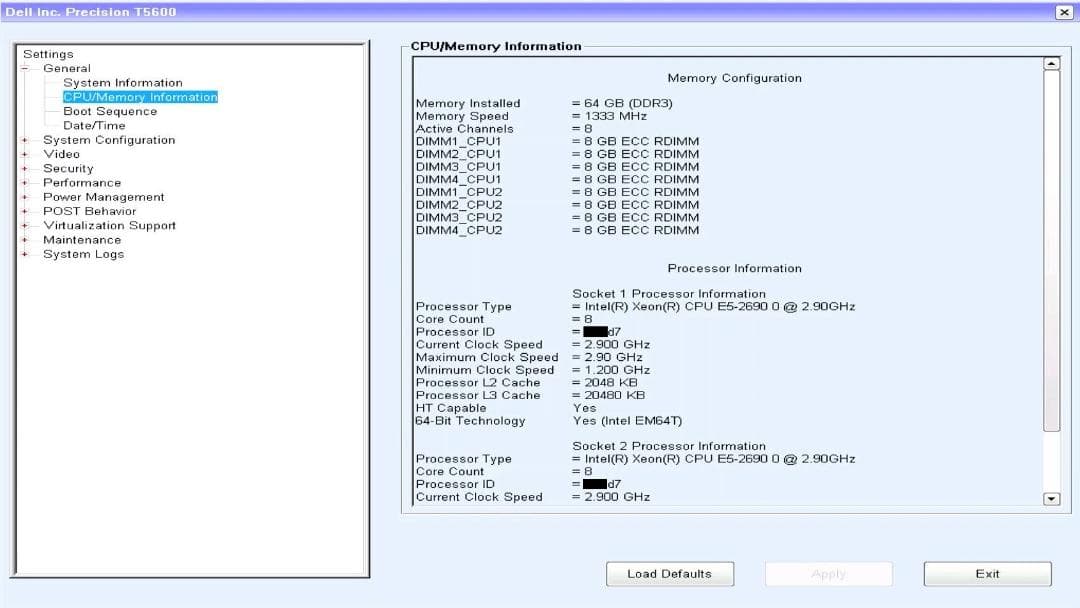This screenshot has width=1080, height=608.
Task: Click the DIMM3_CPU2 row
Action: 557,218
